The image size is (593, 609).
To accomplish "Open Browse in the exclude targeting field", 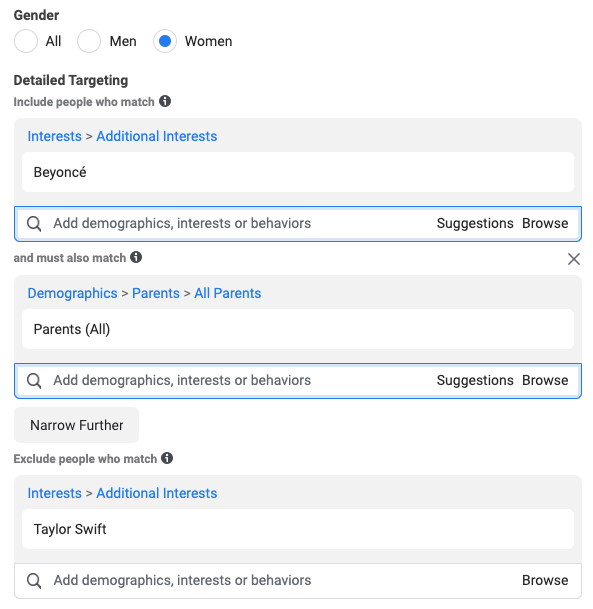I will tap(545, 580).
